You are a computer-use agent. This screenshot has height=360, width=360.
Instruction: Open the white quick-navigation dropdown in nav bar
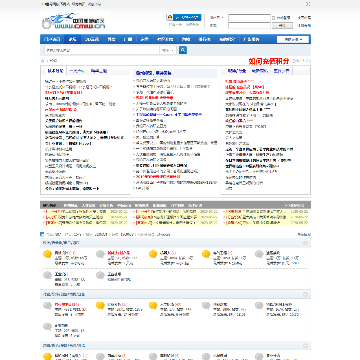[293, 39]
